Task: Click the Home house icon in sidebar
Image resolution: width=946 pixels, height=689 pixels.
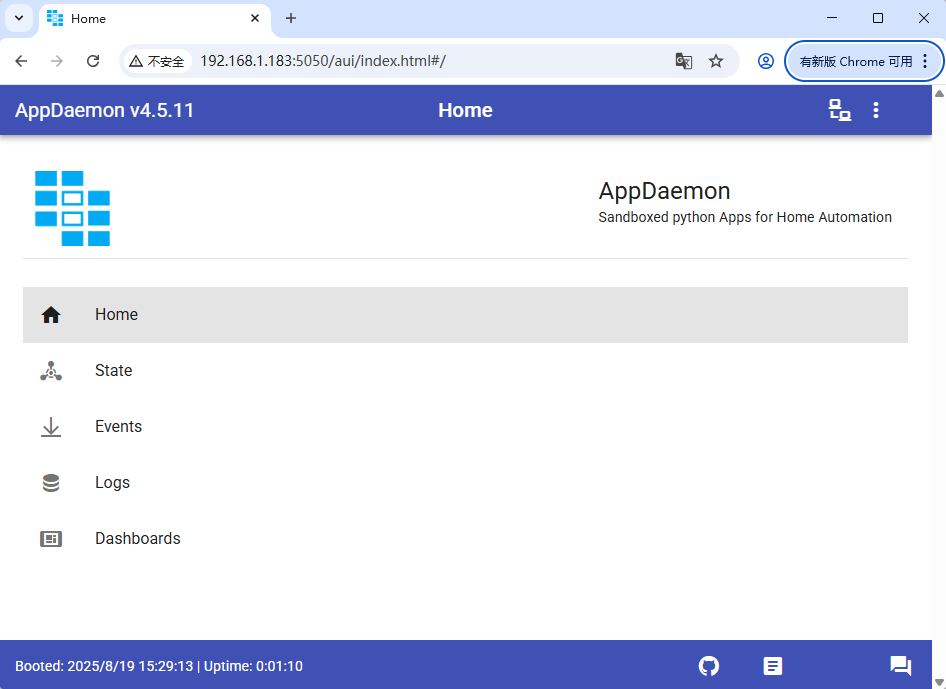Action: tap(51, 314)
